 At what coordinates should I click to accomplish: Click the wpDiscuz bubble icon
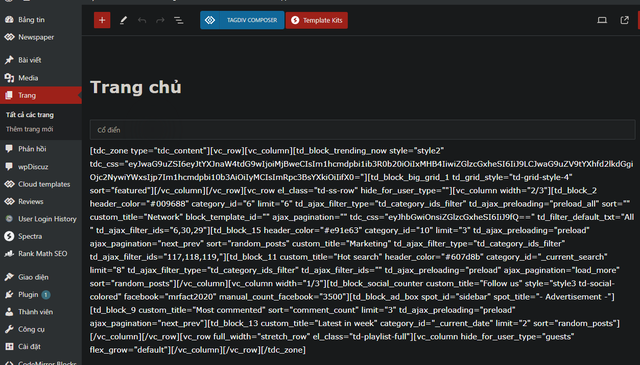9,167
